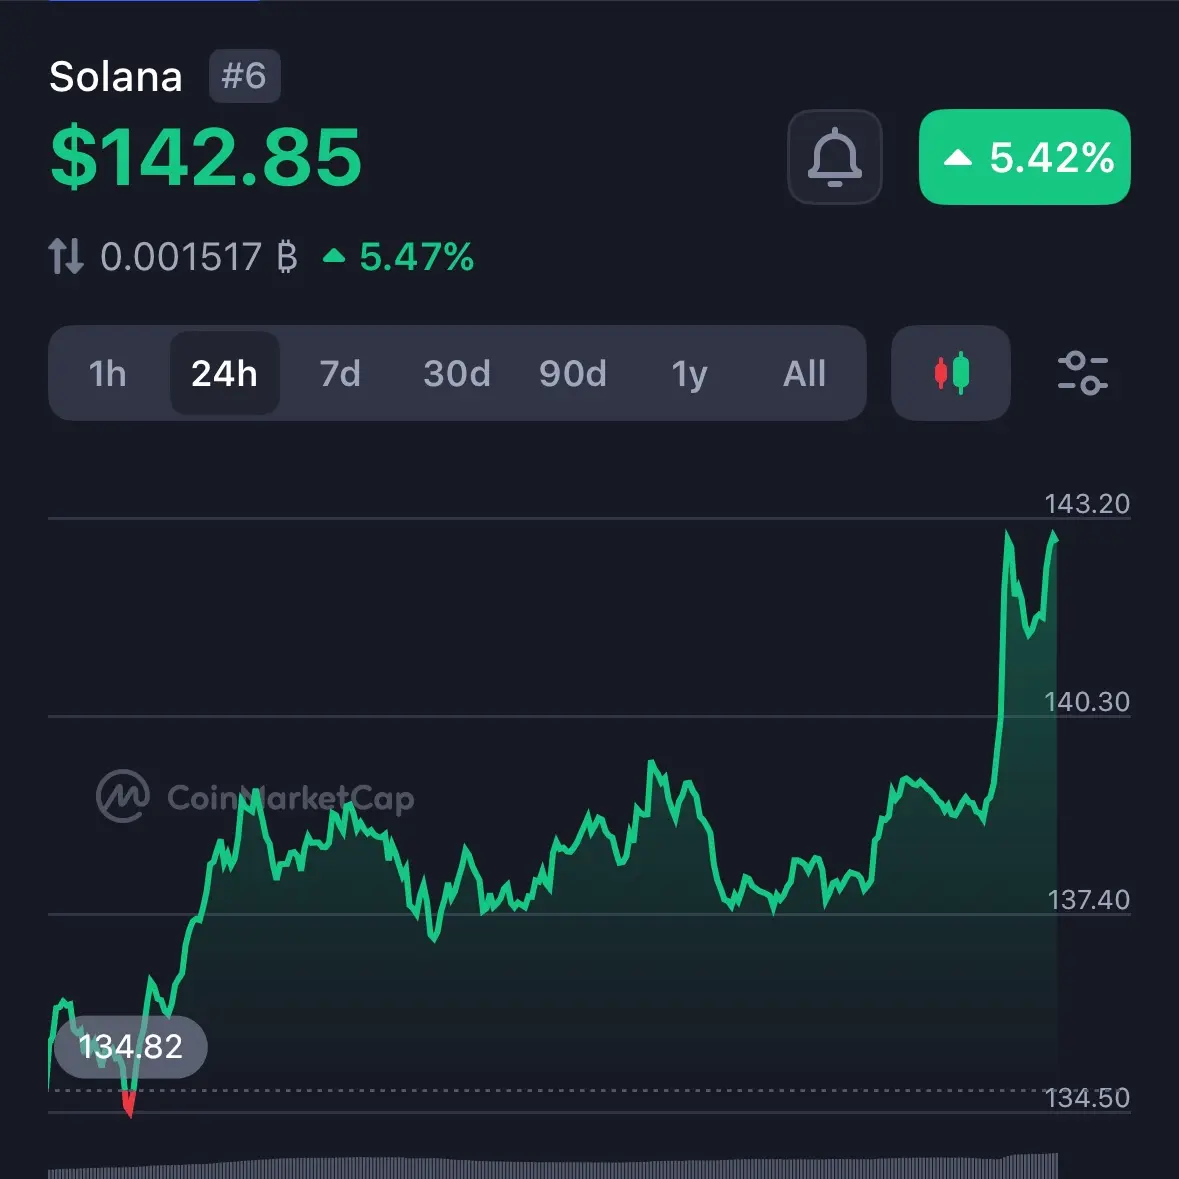Tap the price alert bell icon
Viewport: 1179px width, 1179px height.
coord(835,157)
